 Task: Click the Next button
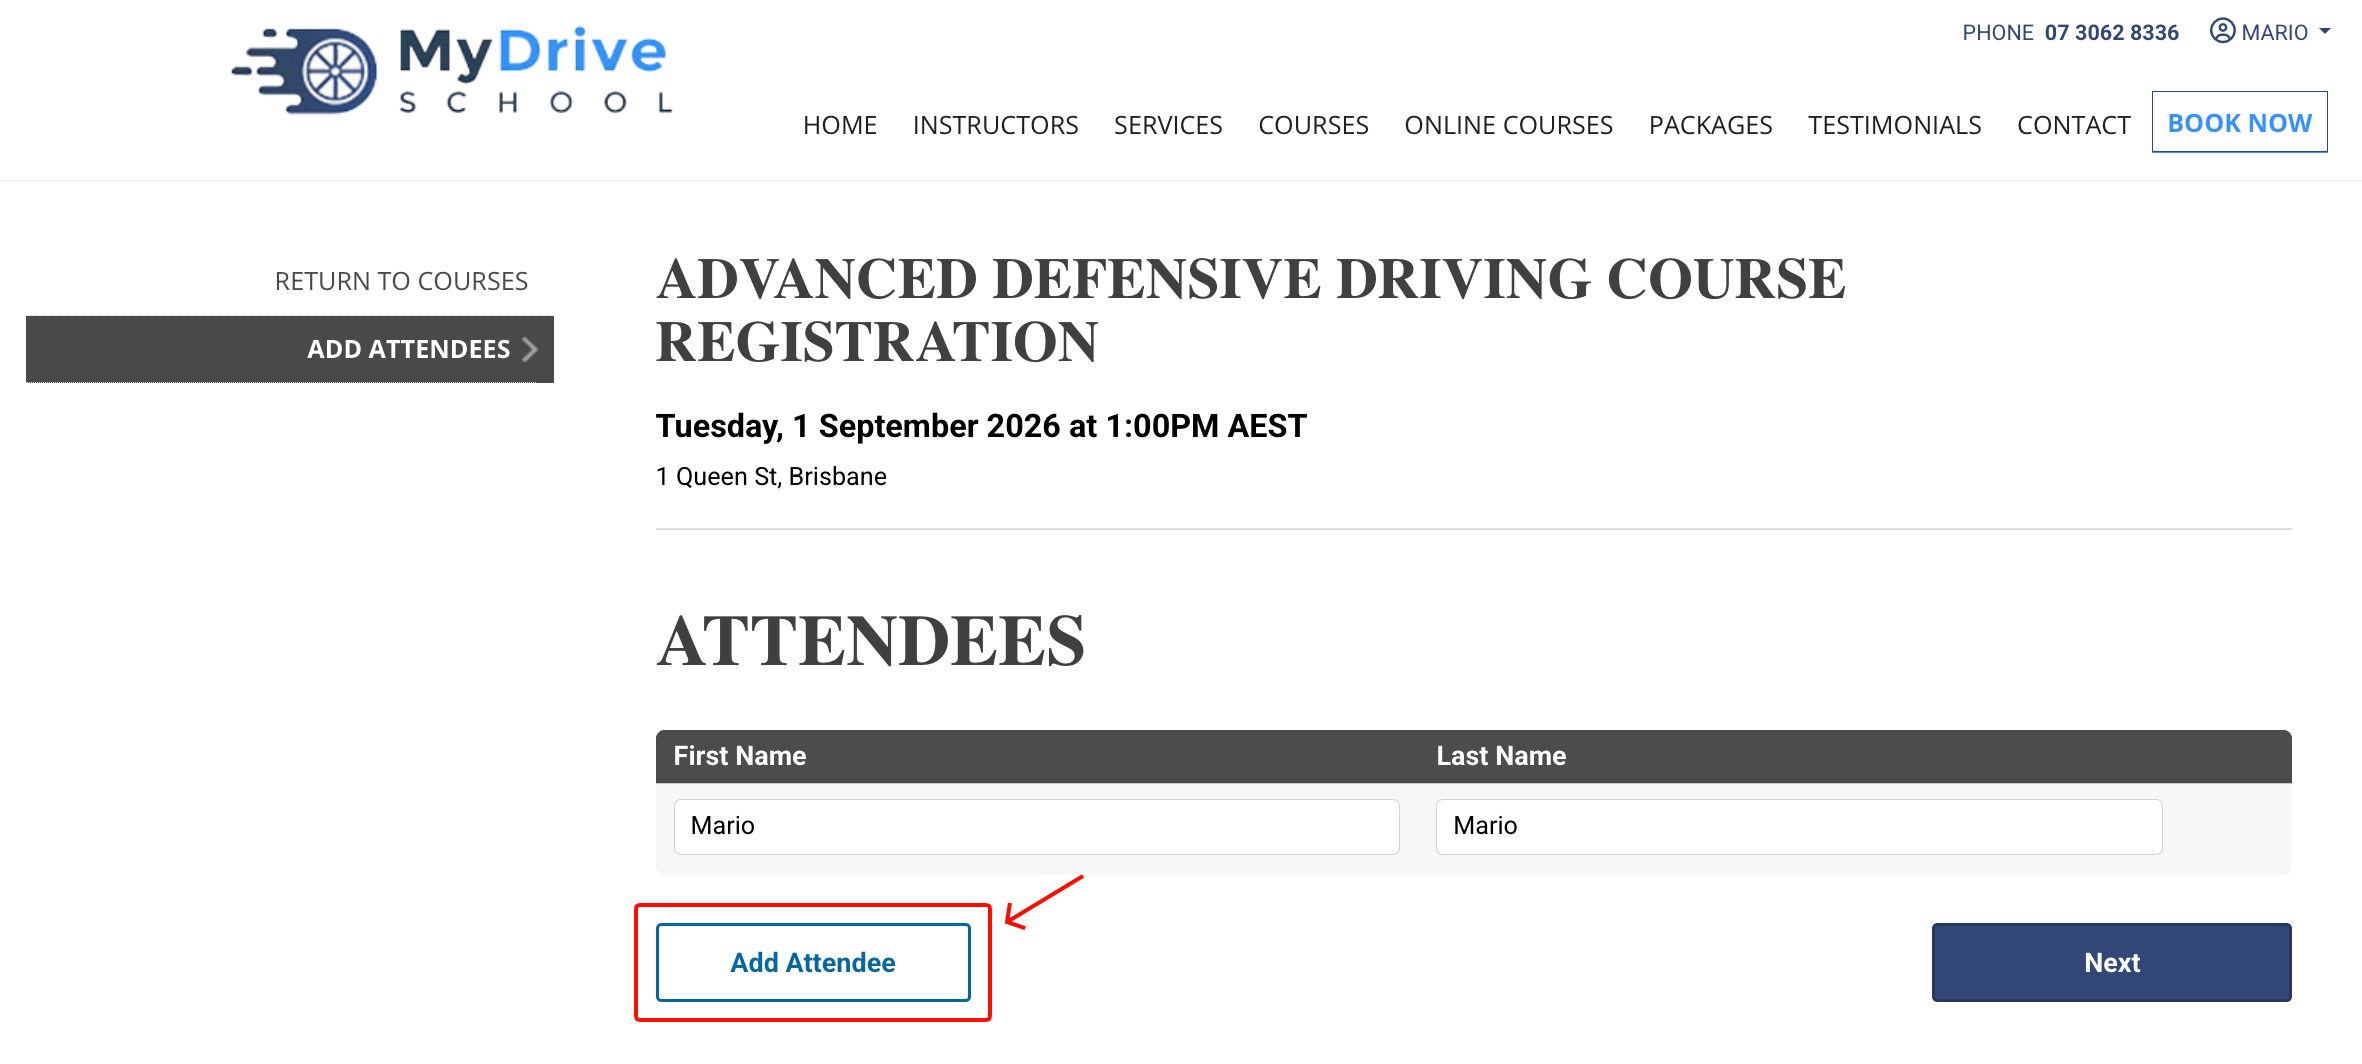(x=2111, y=962)
